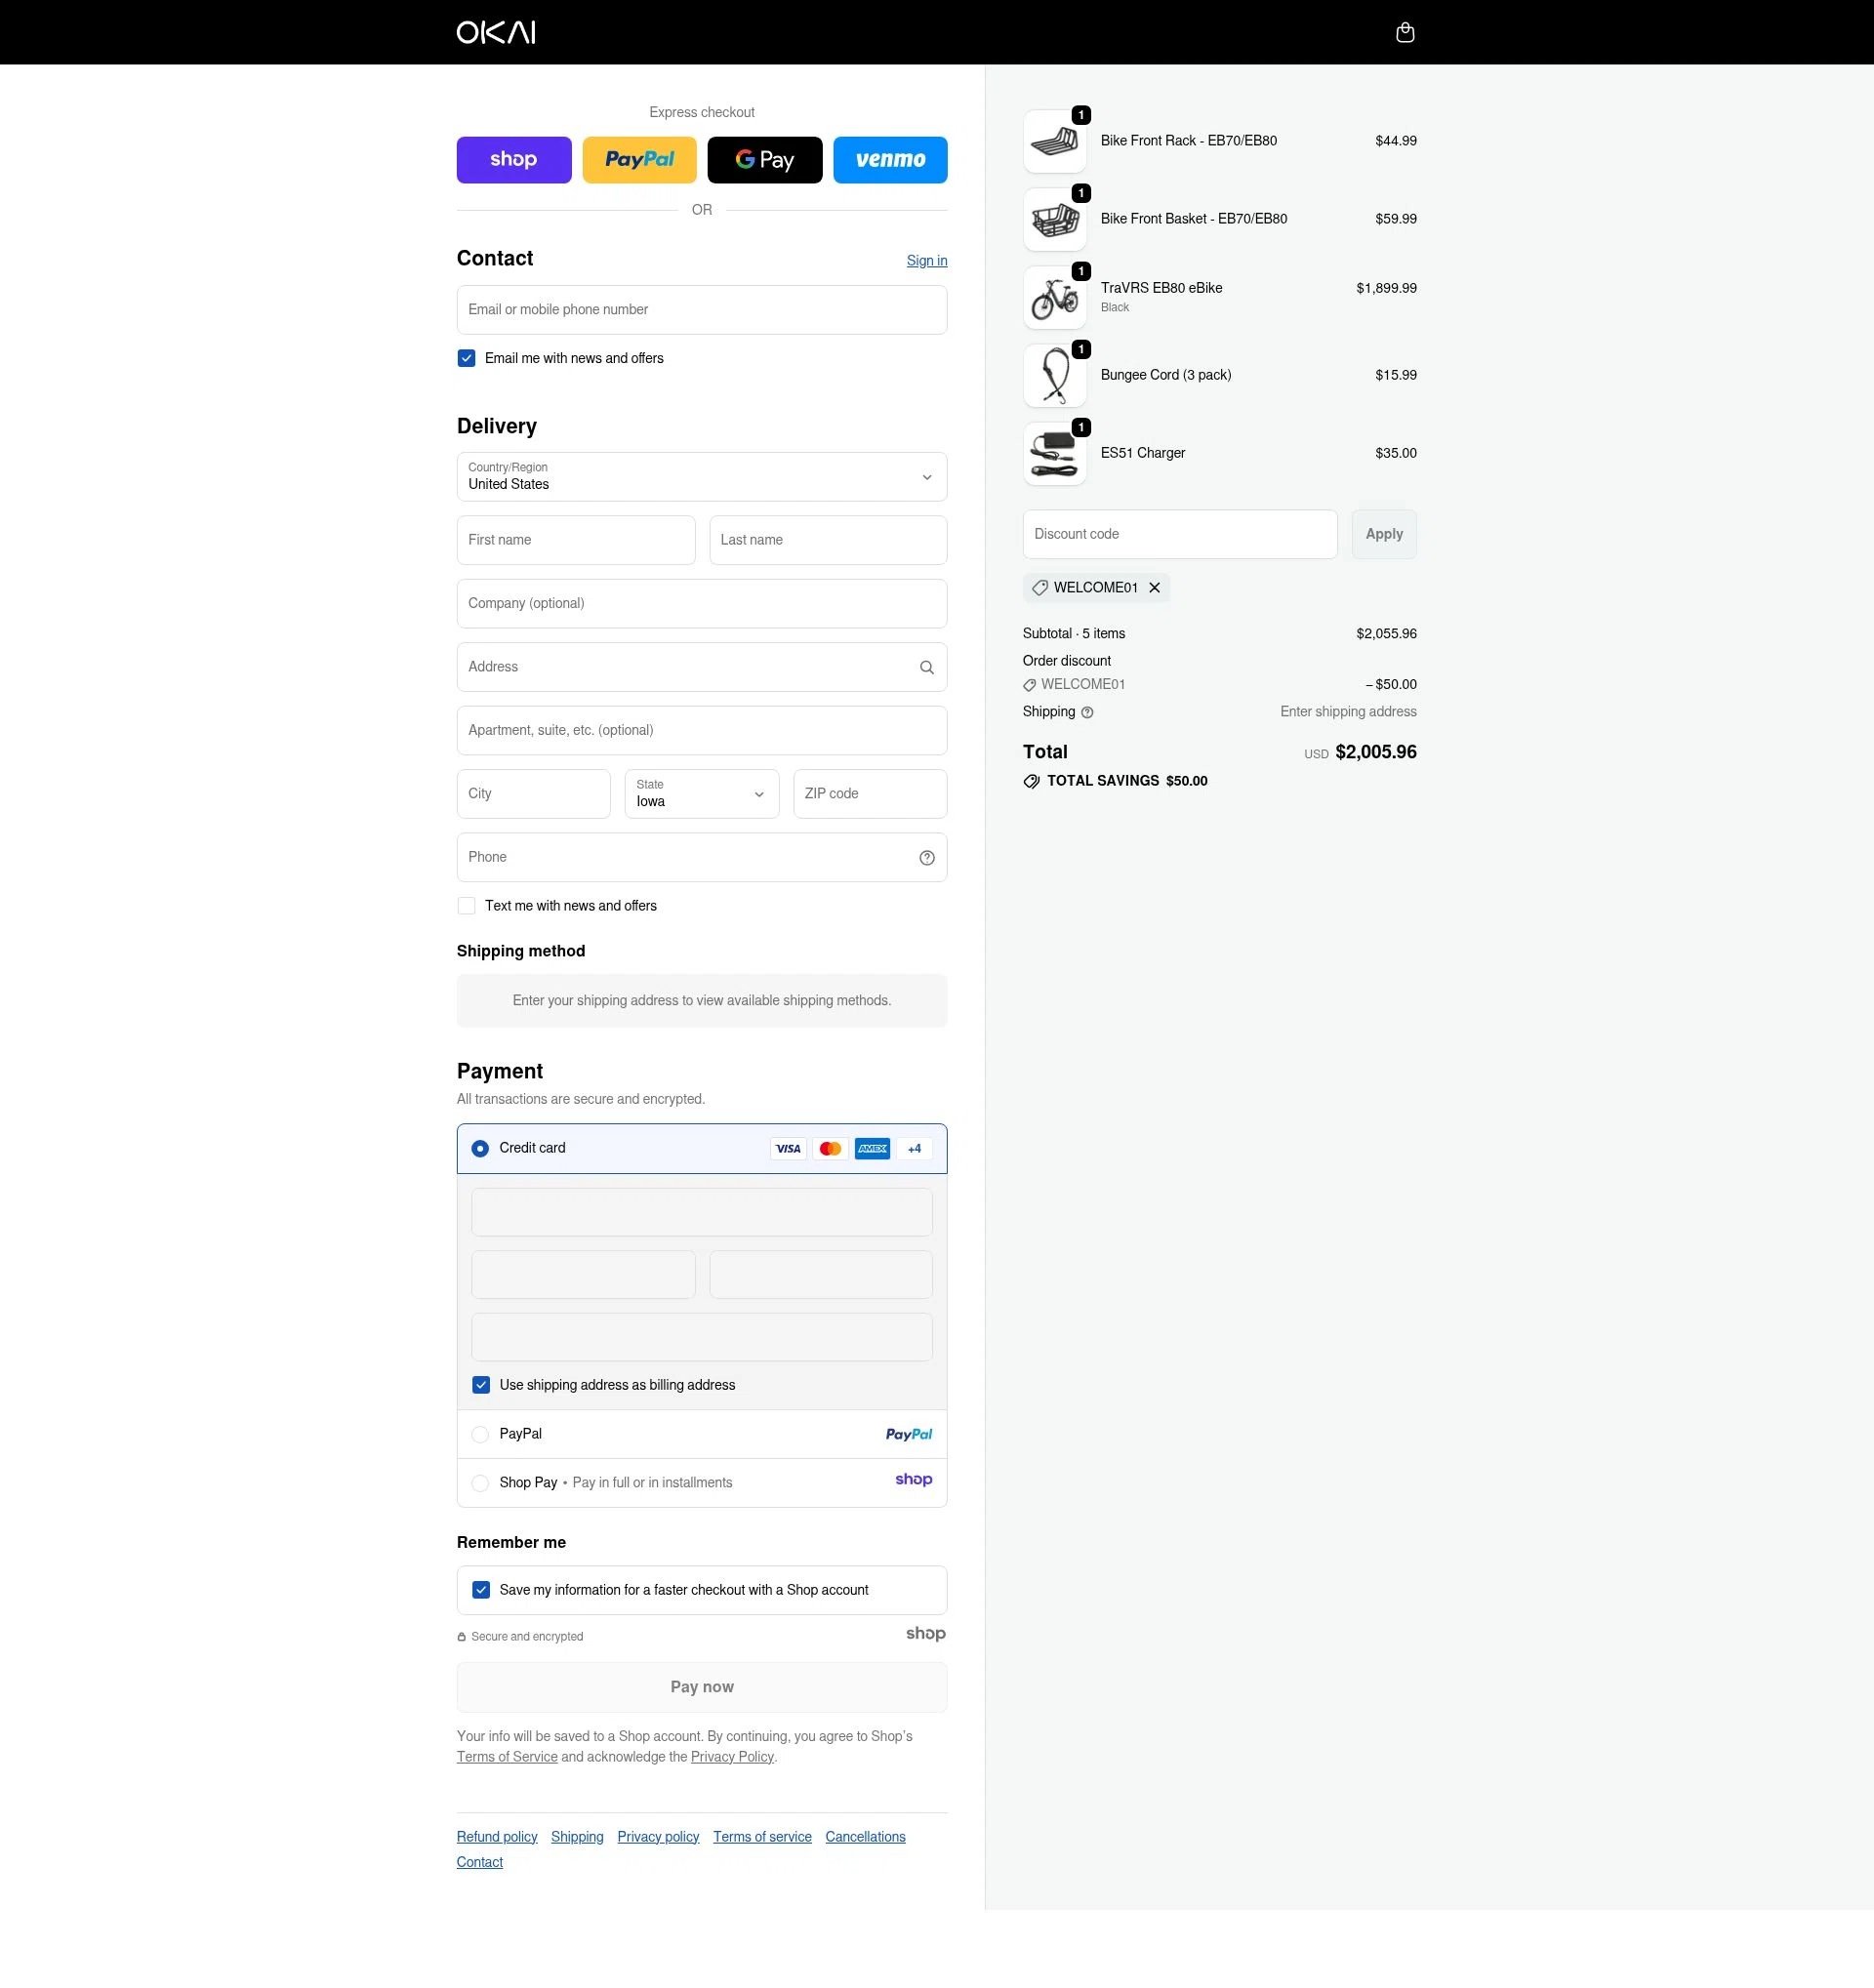The image size is (1874, 1988).
Task: Enable Text me with news and offers
Action: point(466,905)
